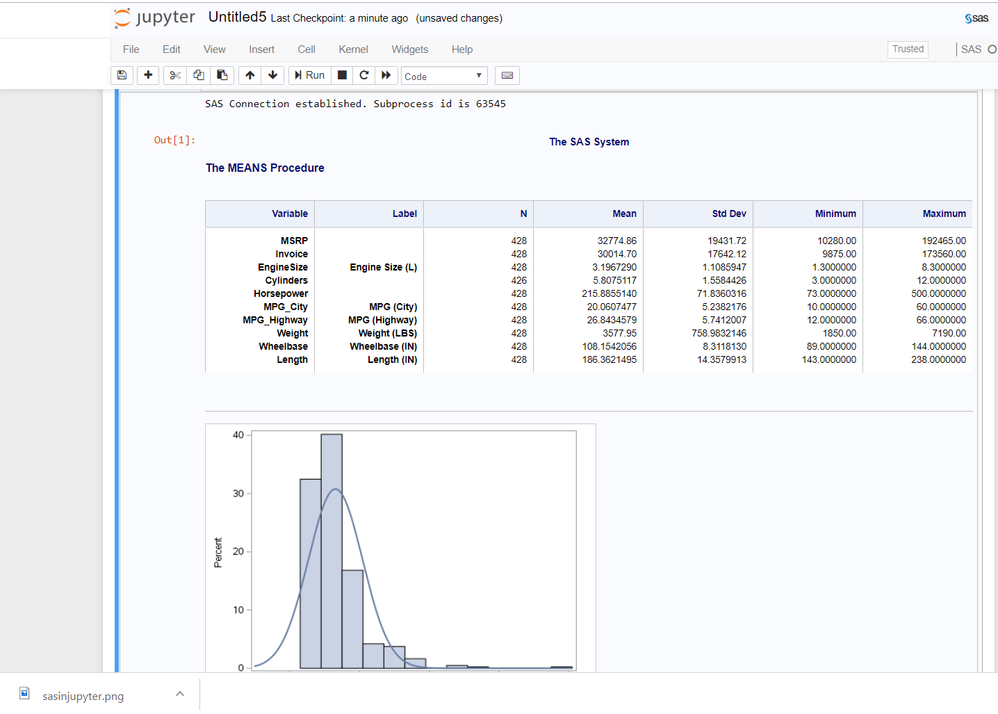Viewport: 998px width, 714px height.
Task: Interrupt the kernel with stop icon
Action: tap(342, 76)
